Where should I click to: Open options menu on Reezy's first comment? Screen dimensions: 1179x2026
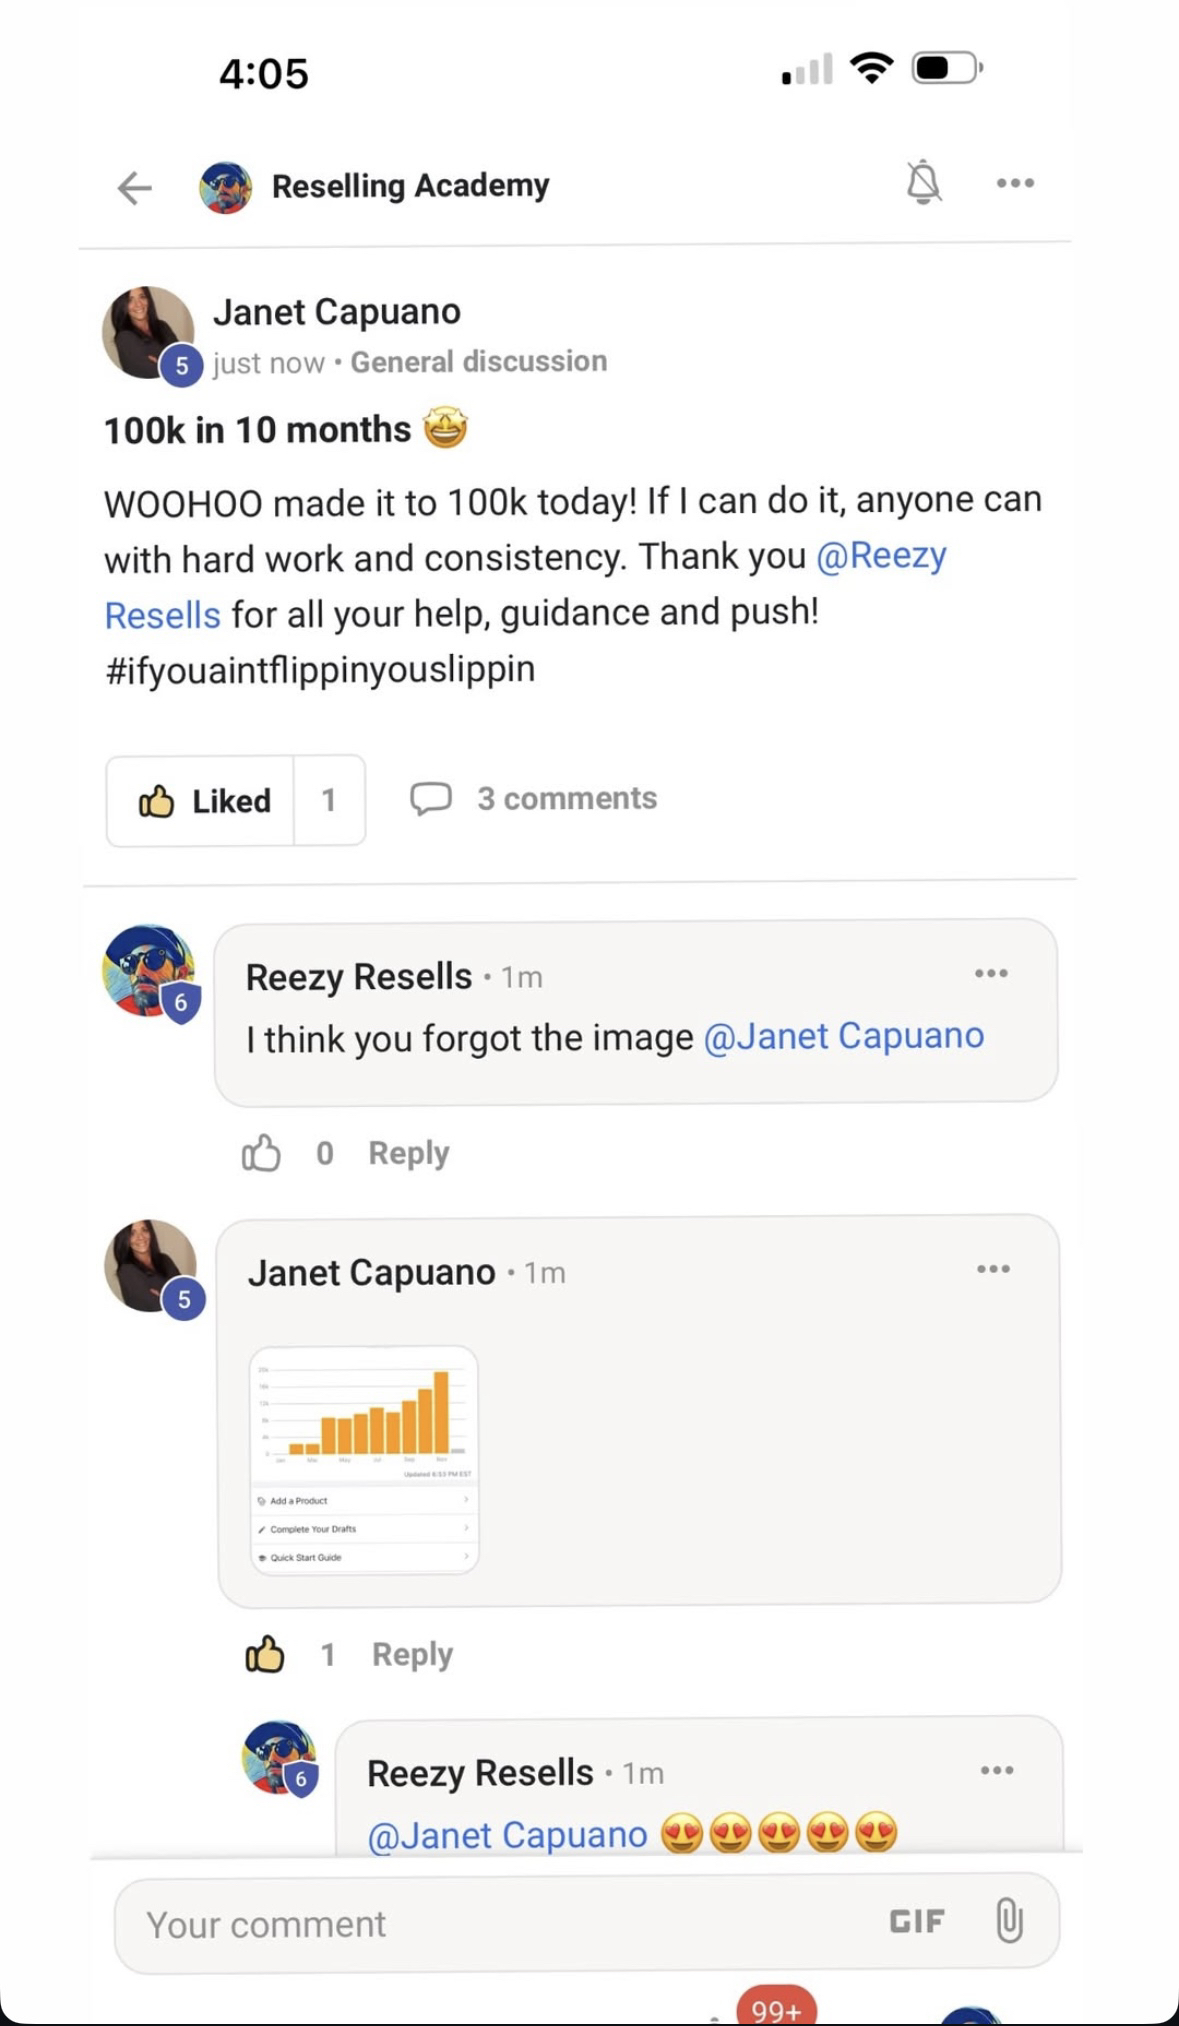coord(991,973)
